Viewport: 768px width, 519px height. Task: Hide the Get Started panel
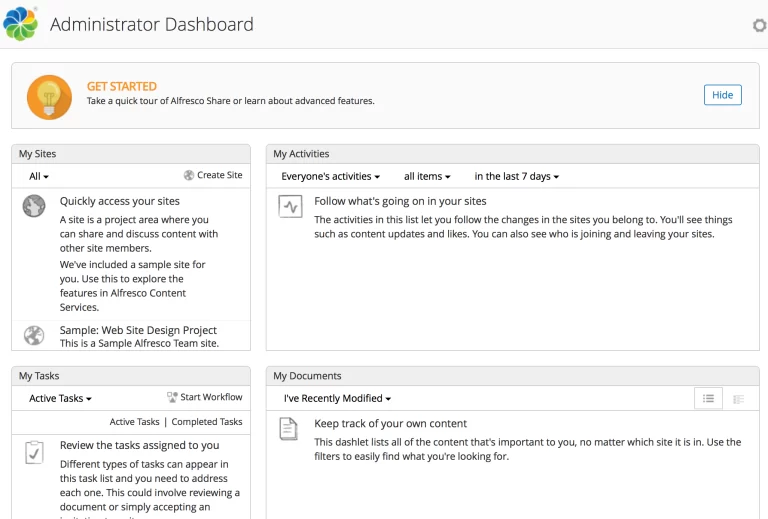pos(722,95)
